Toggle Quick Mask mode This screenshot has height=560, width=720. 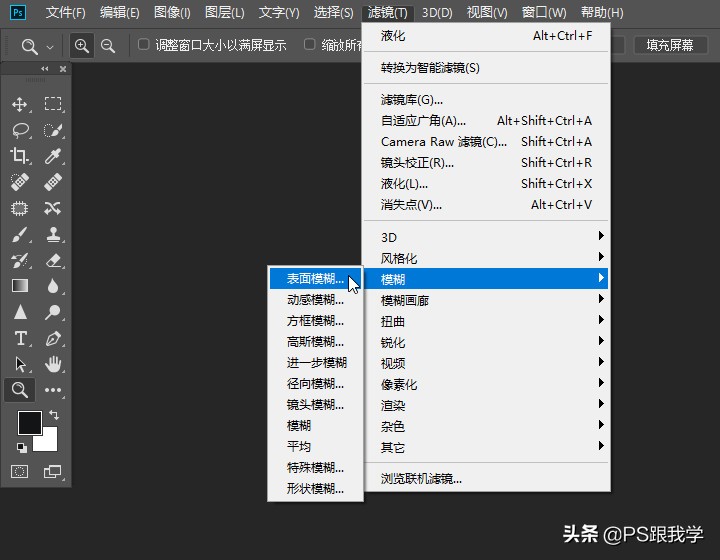[x=19, y=471]
